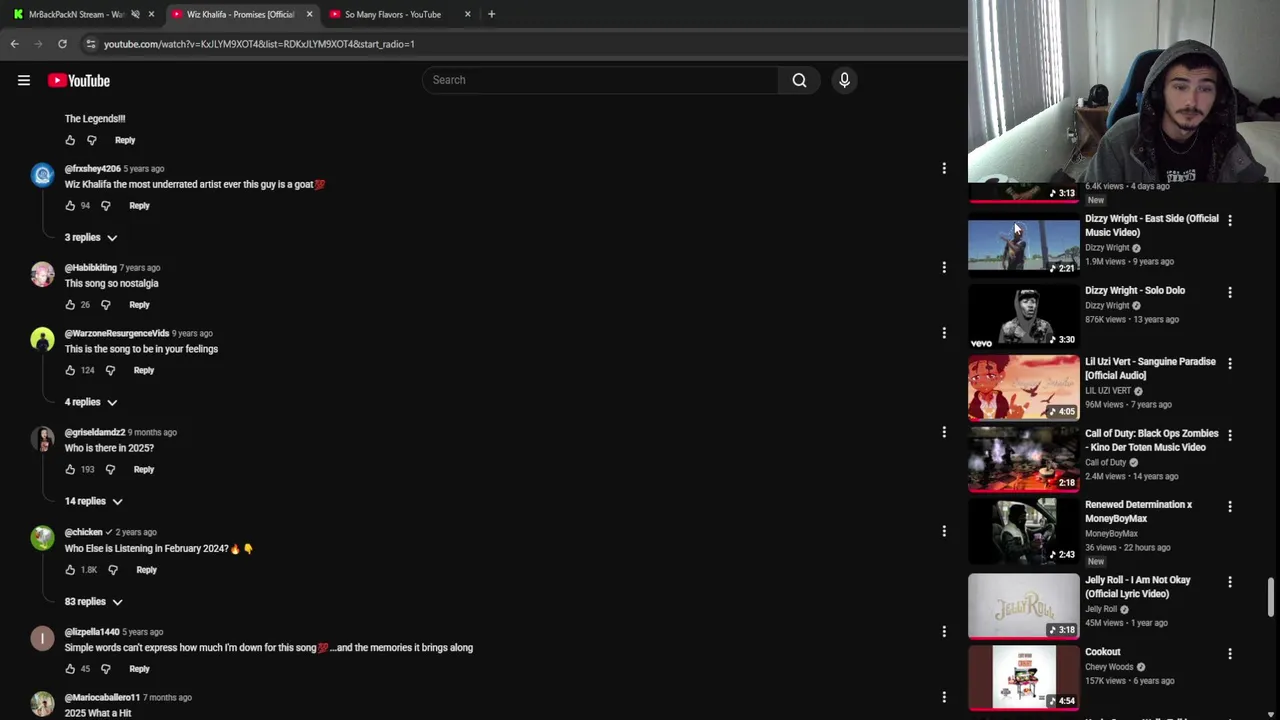The width and height of the screenshot is (1280, 720).
Task: Focus the browser address bar URL
Action: (x=259, y=44)
